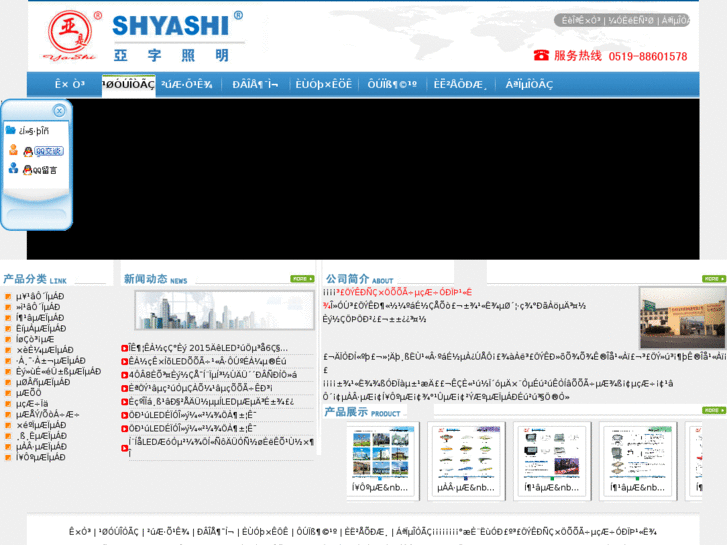This screenshot has width=727, height=545.
Task: Open the skyline banner image under 新闻动态
Action: [x=224, y=310]
